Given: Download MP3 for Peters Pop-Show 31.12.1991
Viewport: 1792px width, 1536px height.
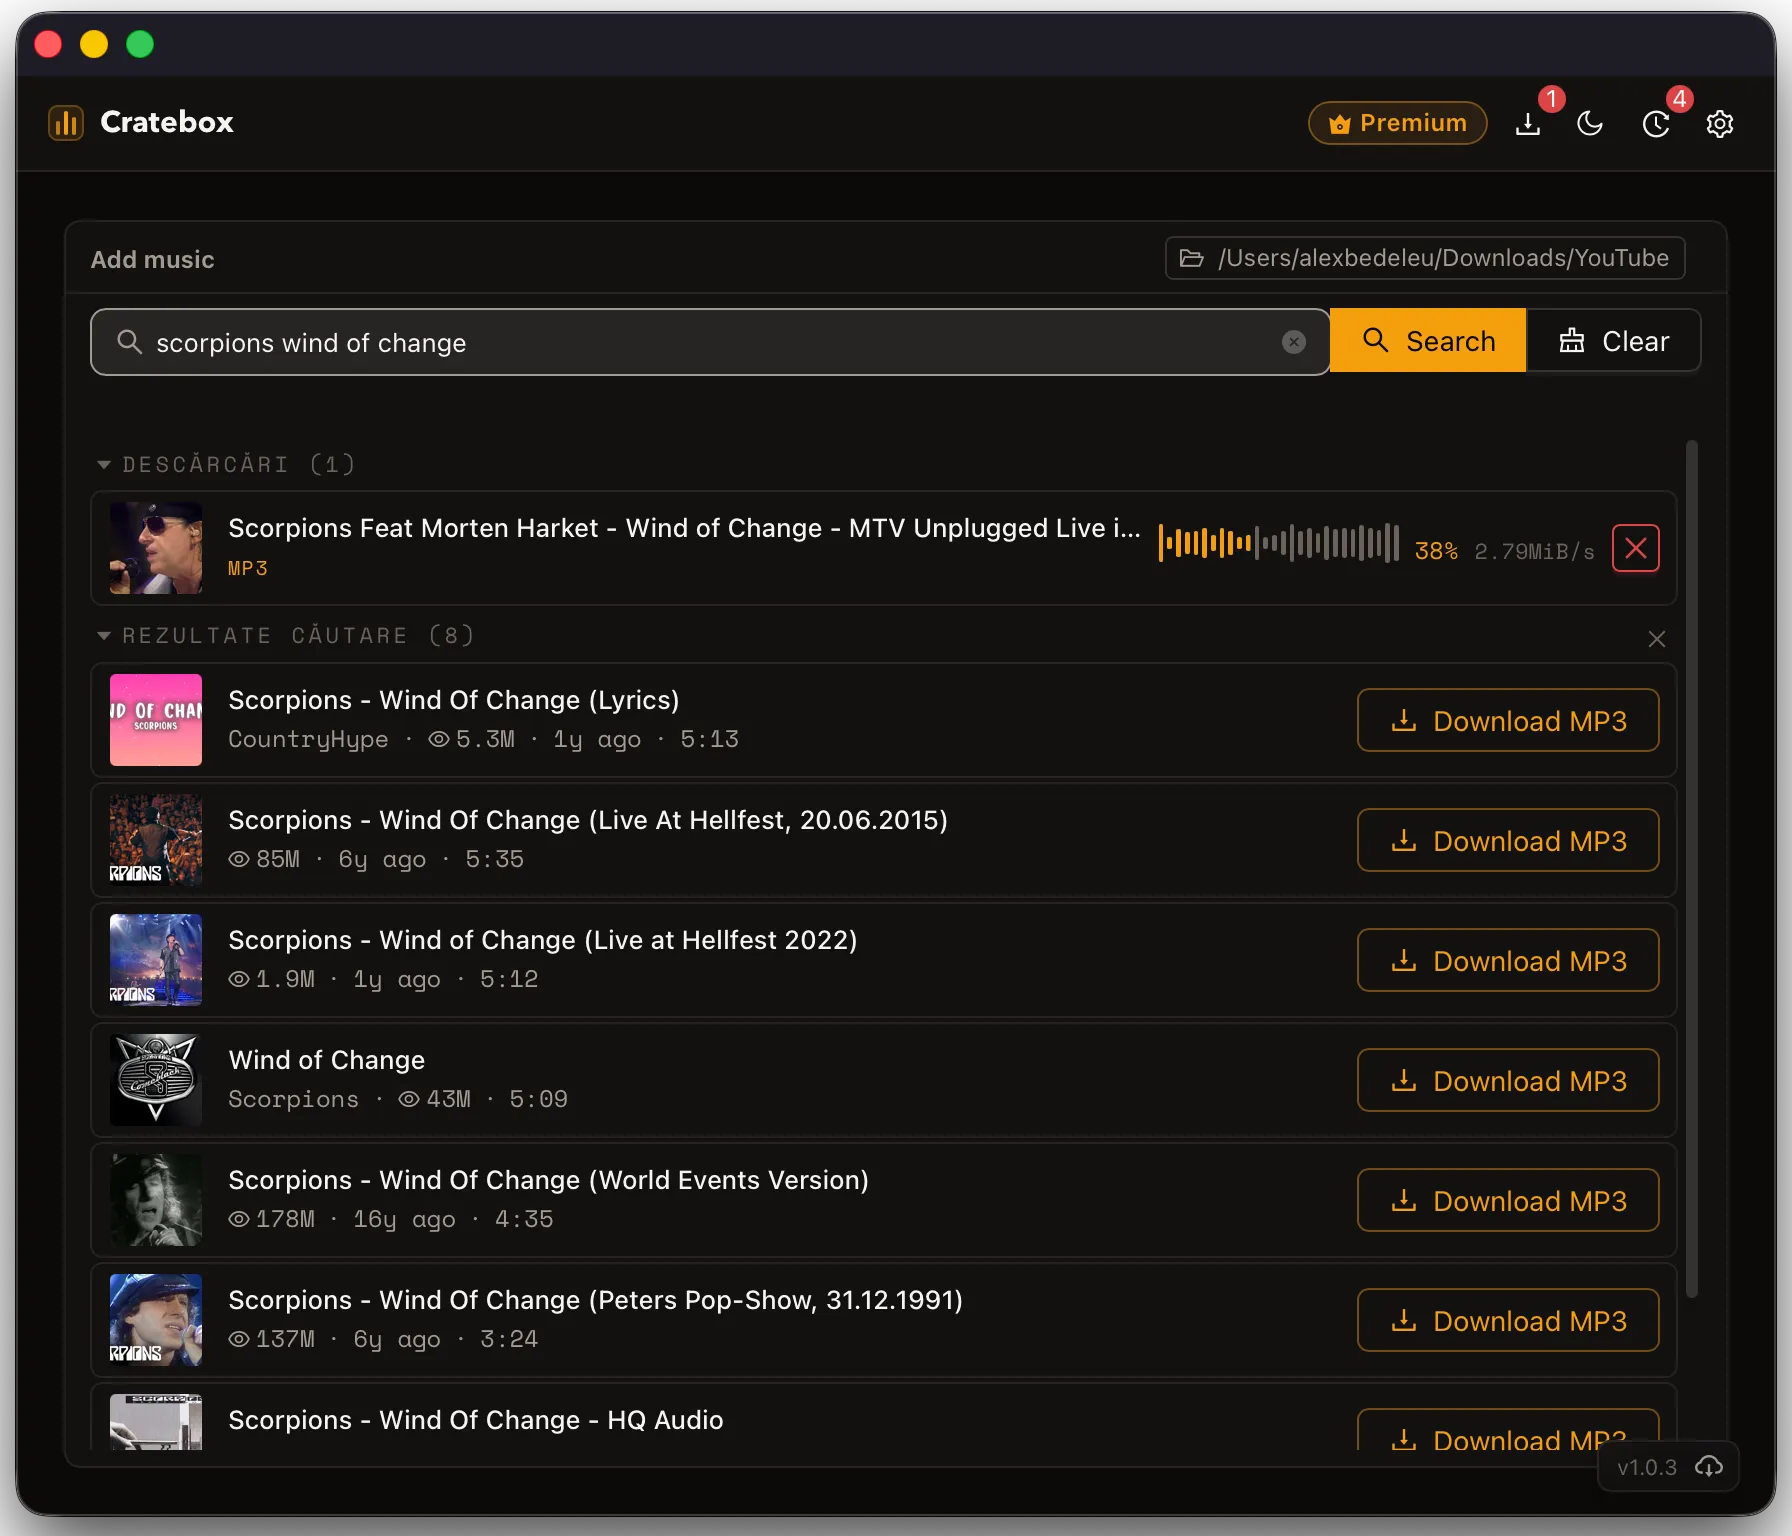Looking at the screenshot, I should tap(1508, 1320).
